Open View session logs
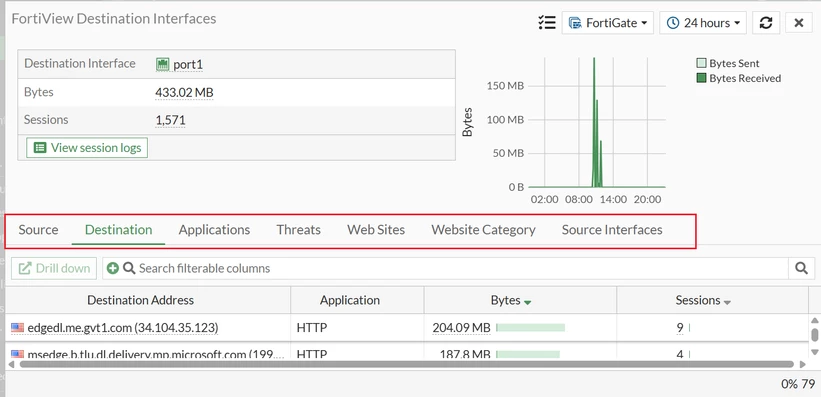The height and width of the screenshot is (397, 821). [87, 148]
